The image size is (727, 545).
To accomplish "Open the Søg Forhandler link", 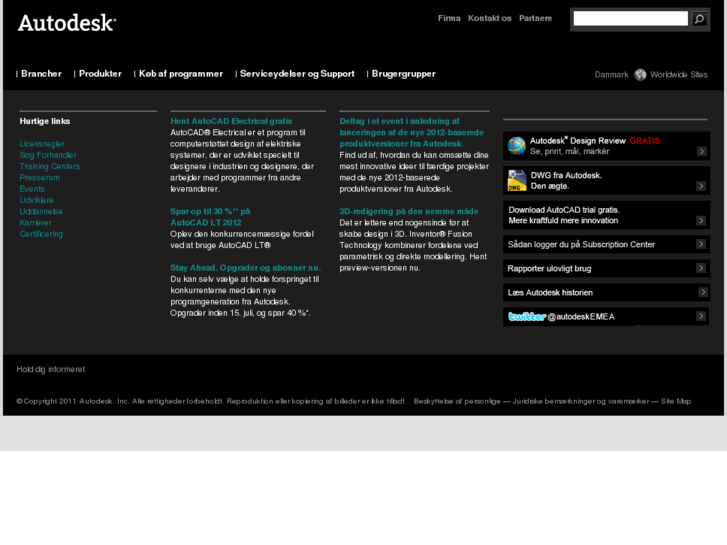I will click(48, 155).
